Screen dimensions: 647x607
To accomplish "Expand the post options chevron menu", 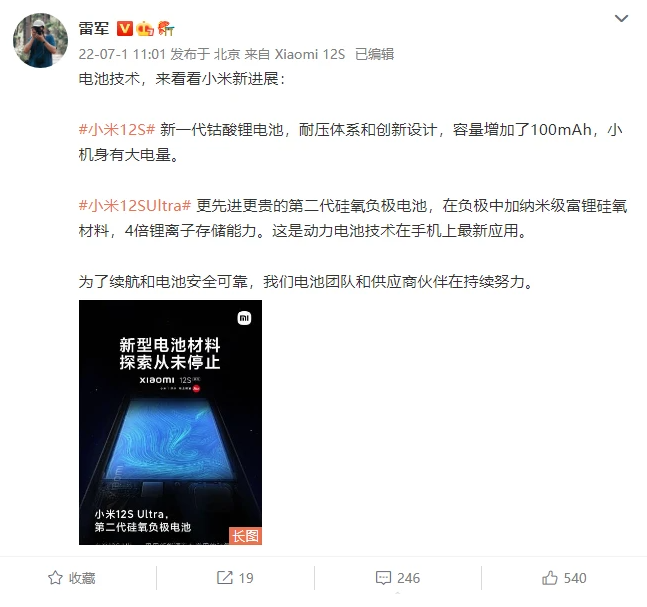I will (x=621, y=18).
